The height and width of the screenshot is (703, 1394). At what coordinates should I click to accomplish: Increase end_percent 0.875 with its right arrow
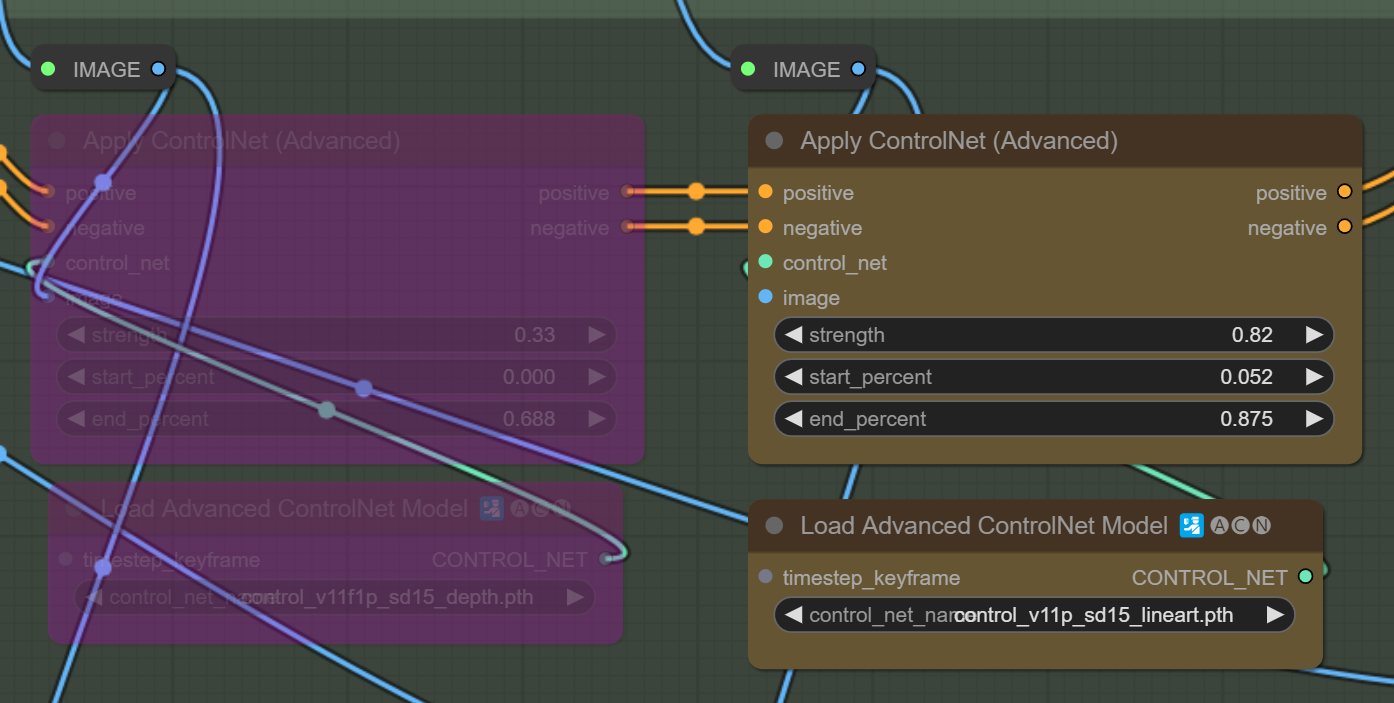point(1314,419)
